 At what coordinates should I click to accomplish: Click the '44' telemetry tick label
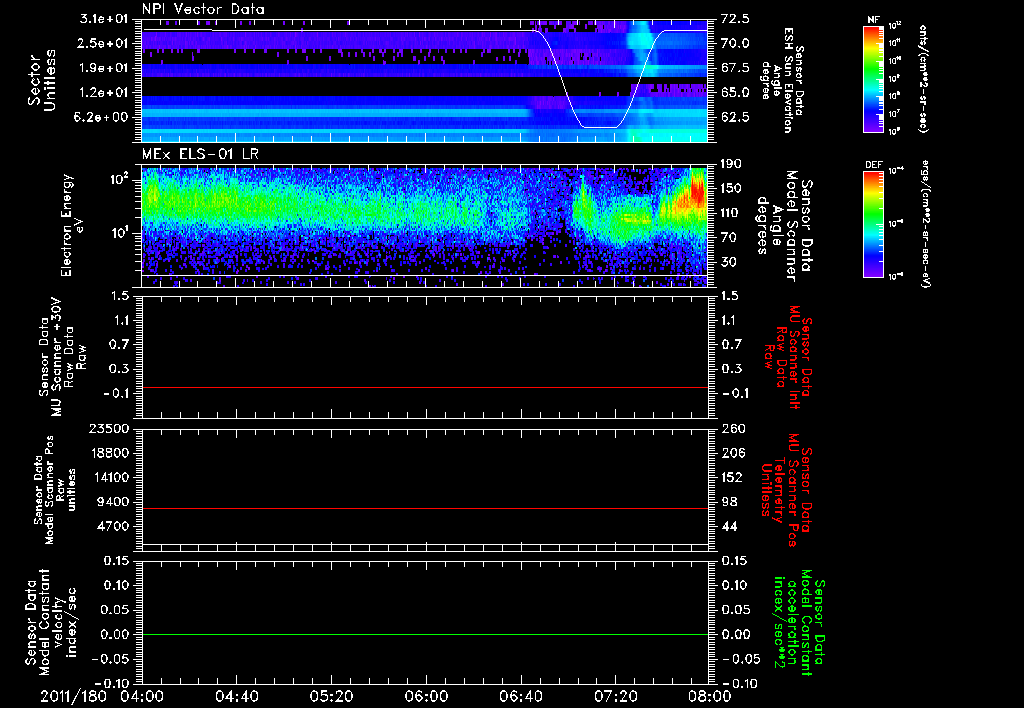click(729, 526)
